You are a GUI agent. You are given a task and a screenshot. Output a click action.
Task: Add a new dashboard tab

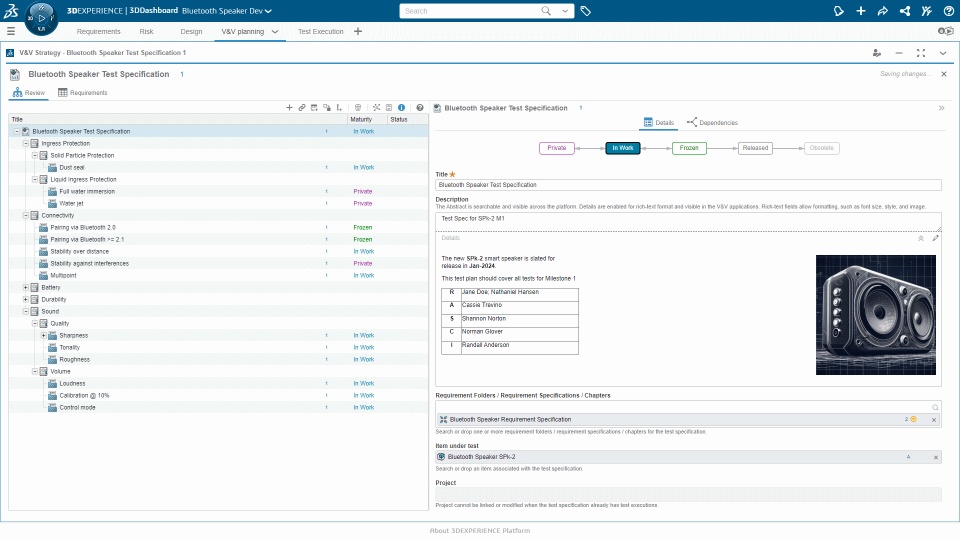[358, 32]
